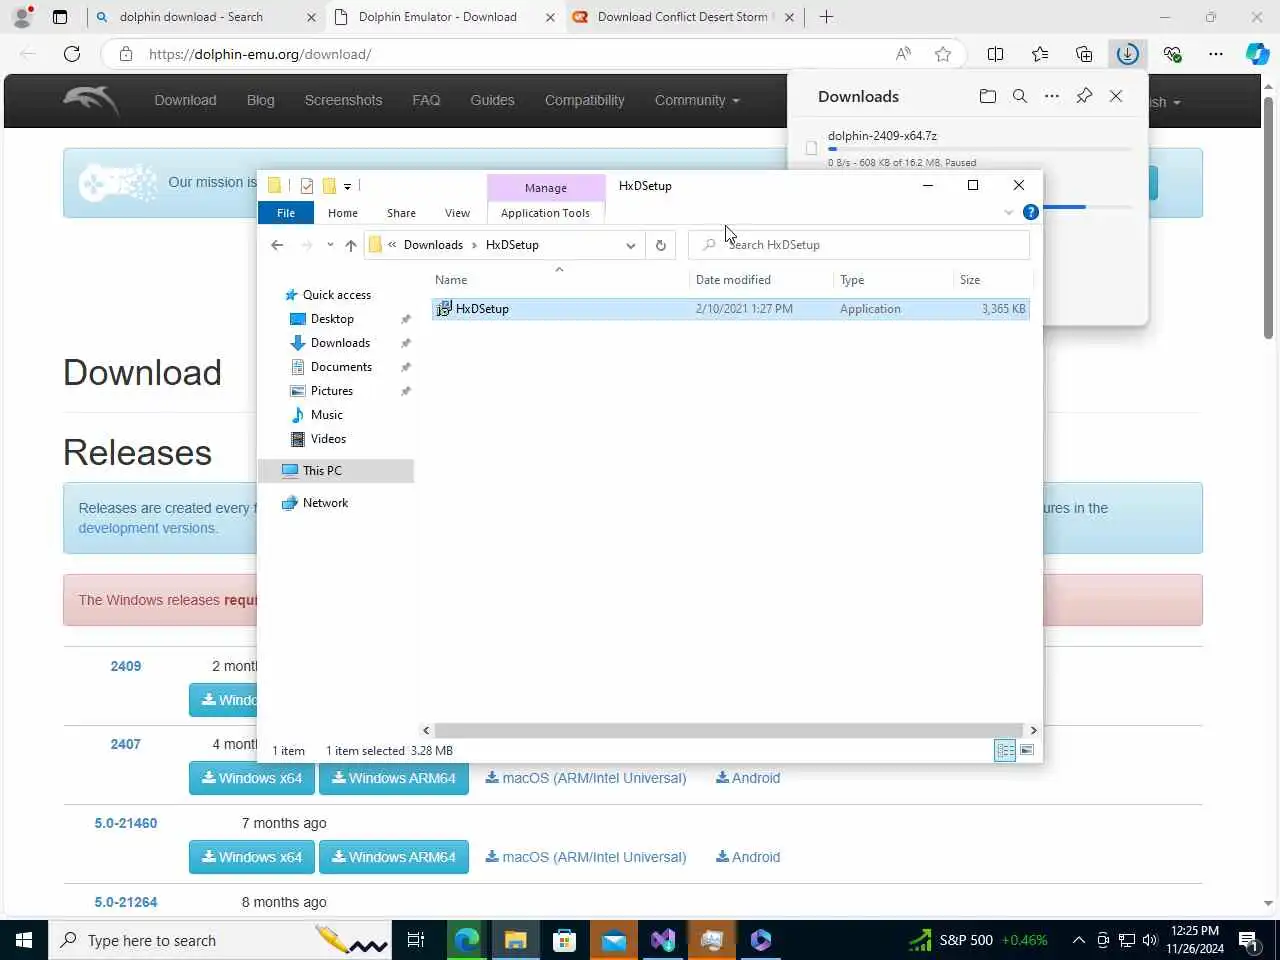The width and height of the screenshot is (1280, 960).
Task: Open the File tab in File Explorer
Action: click(286, 213)
